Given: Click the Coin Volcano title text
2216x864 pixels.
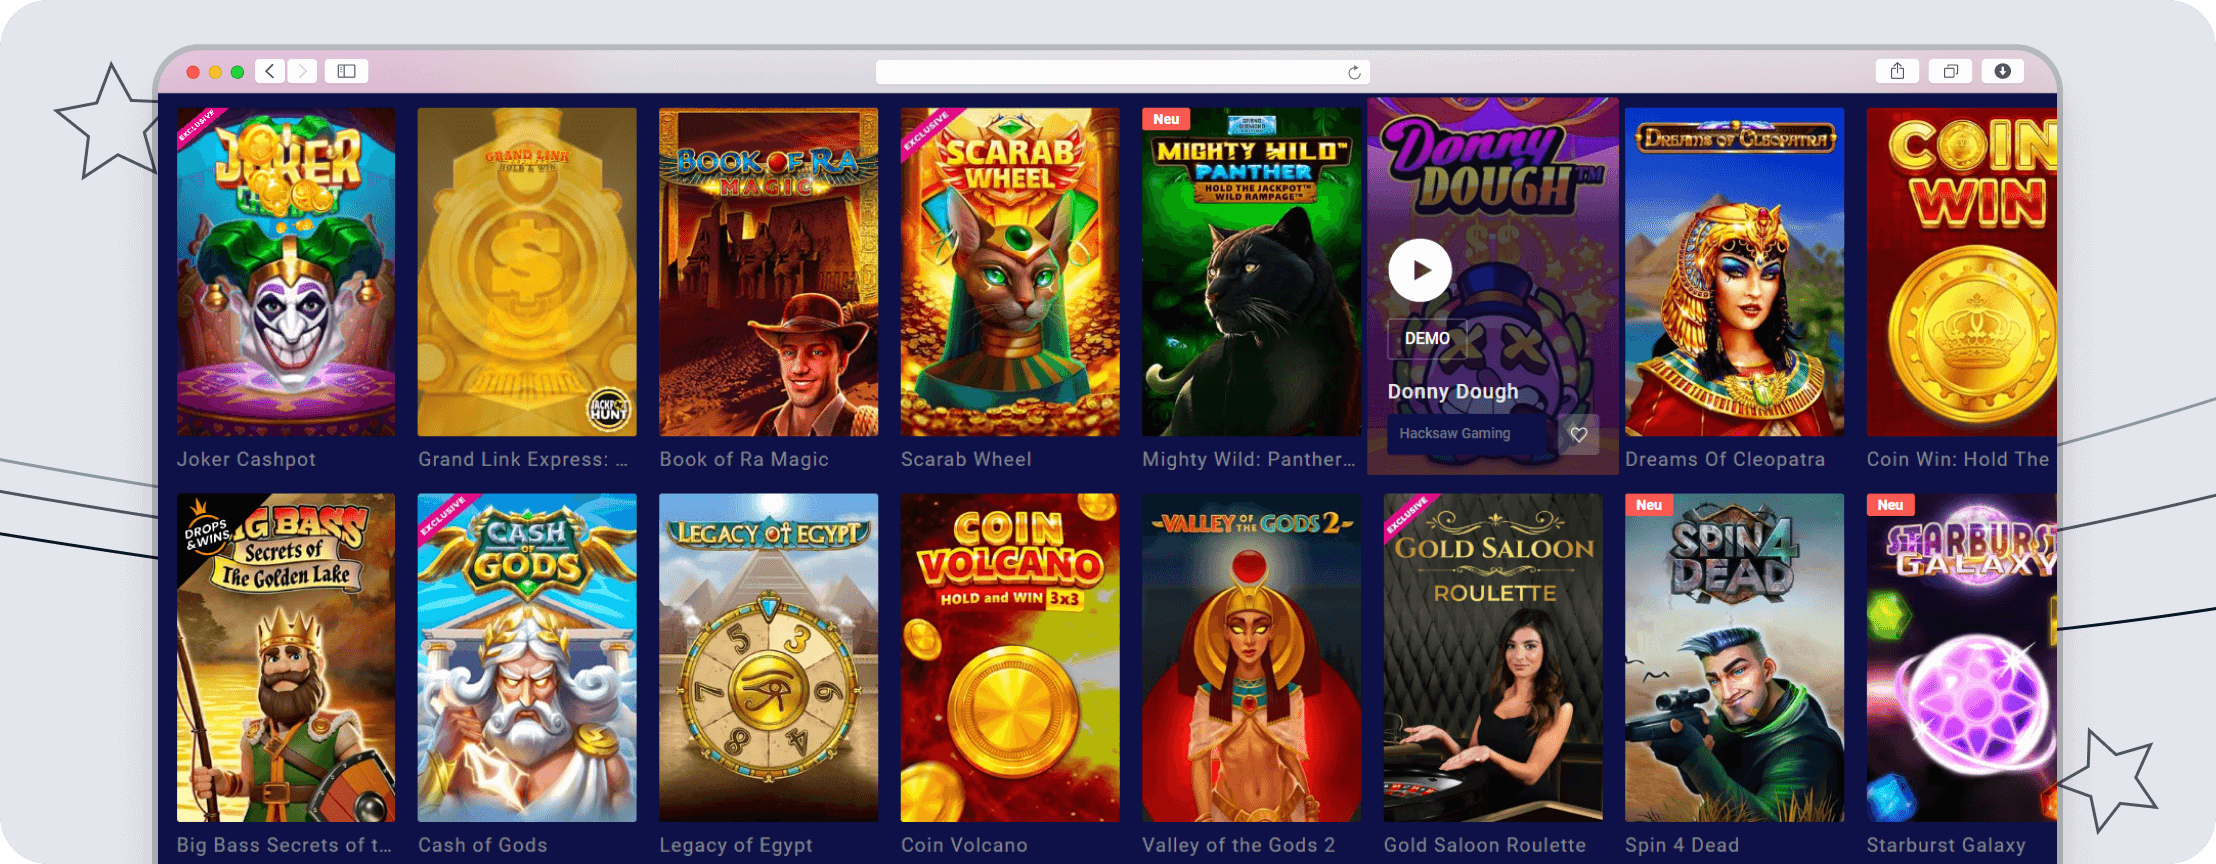Looking at the screenshot, I should 964,845.
